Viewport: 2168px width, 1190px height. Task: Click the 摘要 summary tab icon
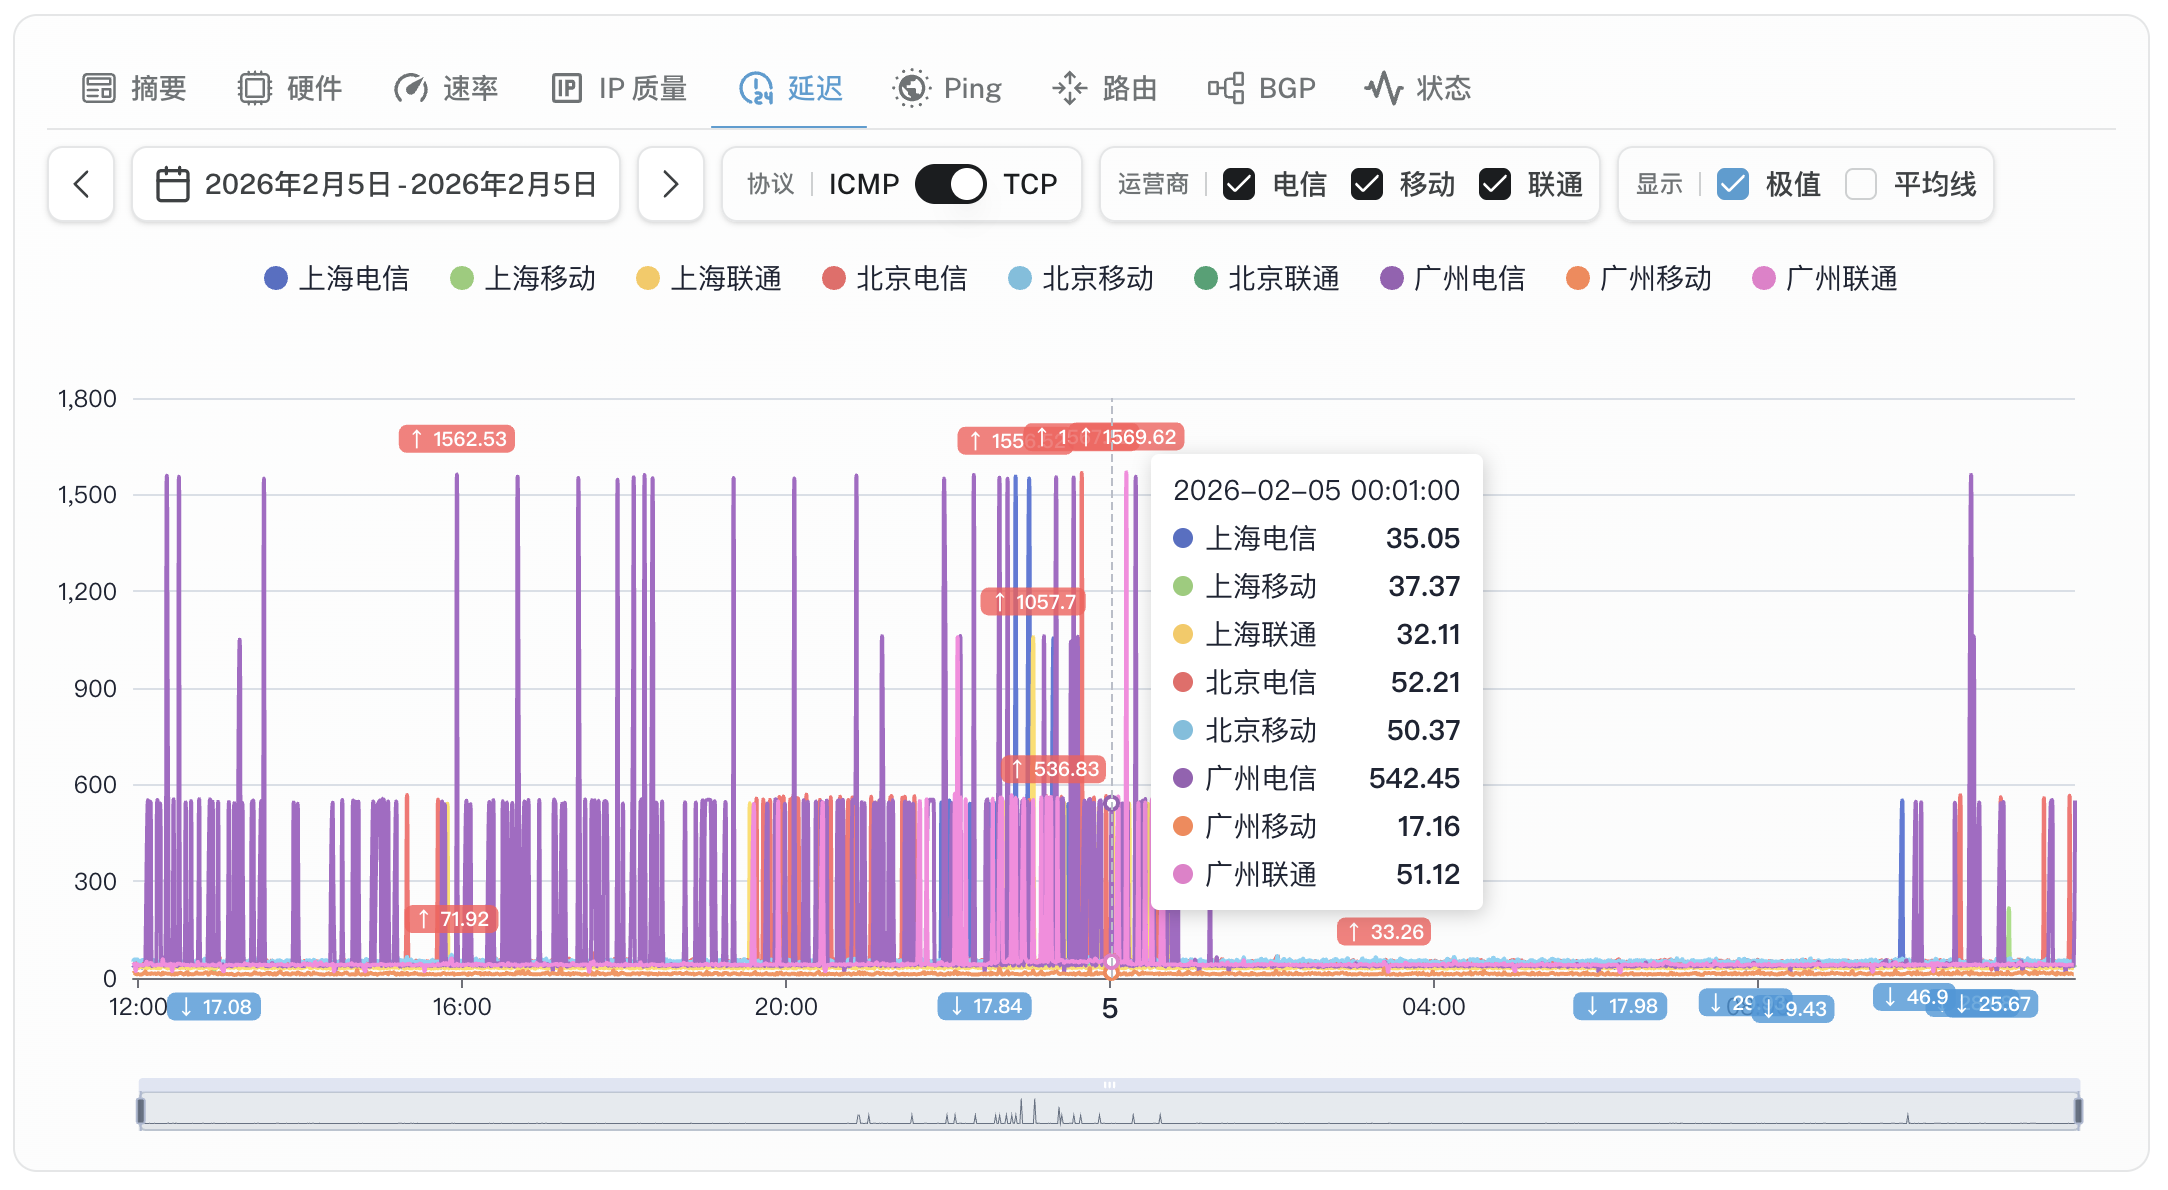pos(99,88)
